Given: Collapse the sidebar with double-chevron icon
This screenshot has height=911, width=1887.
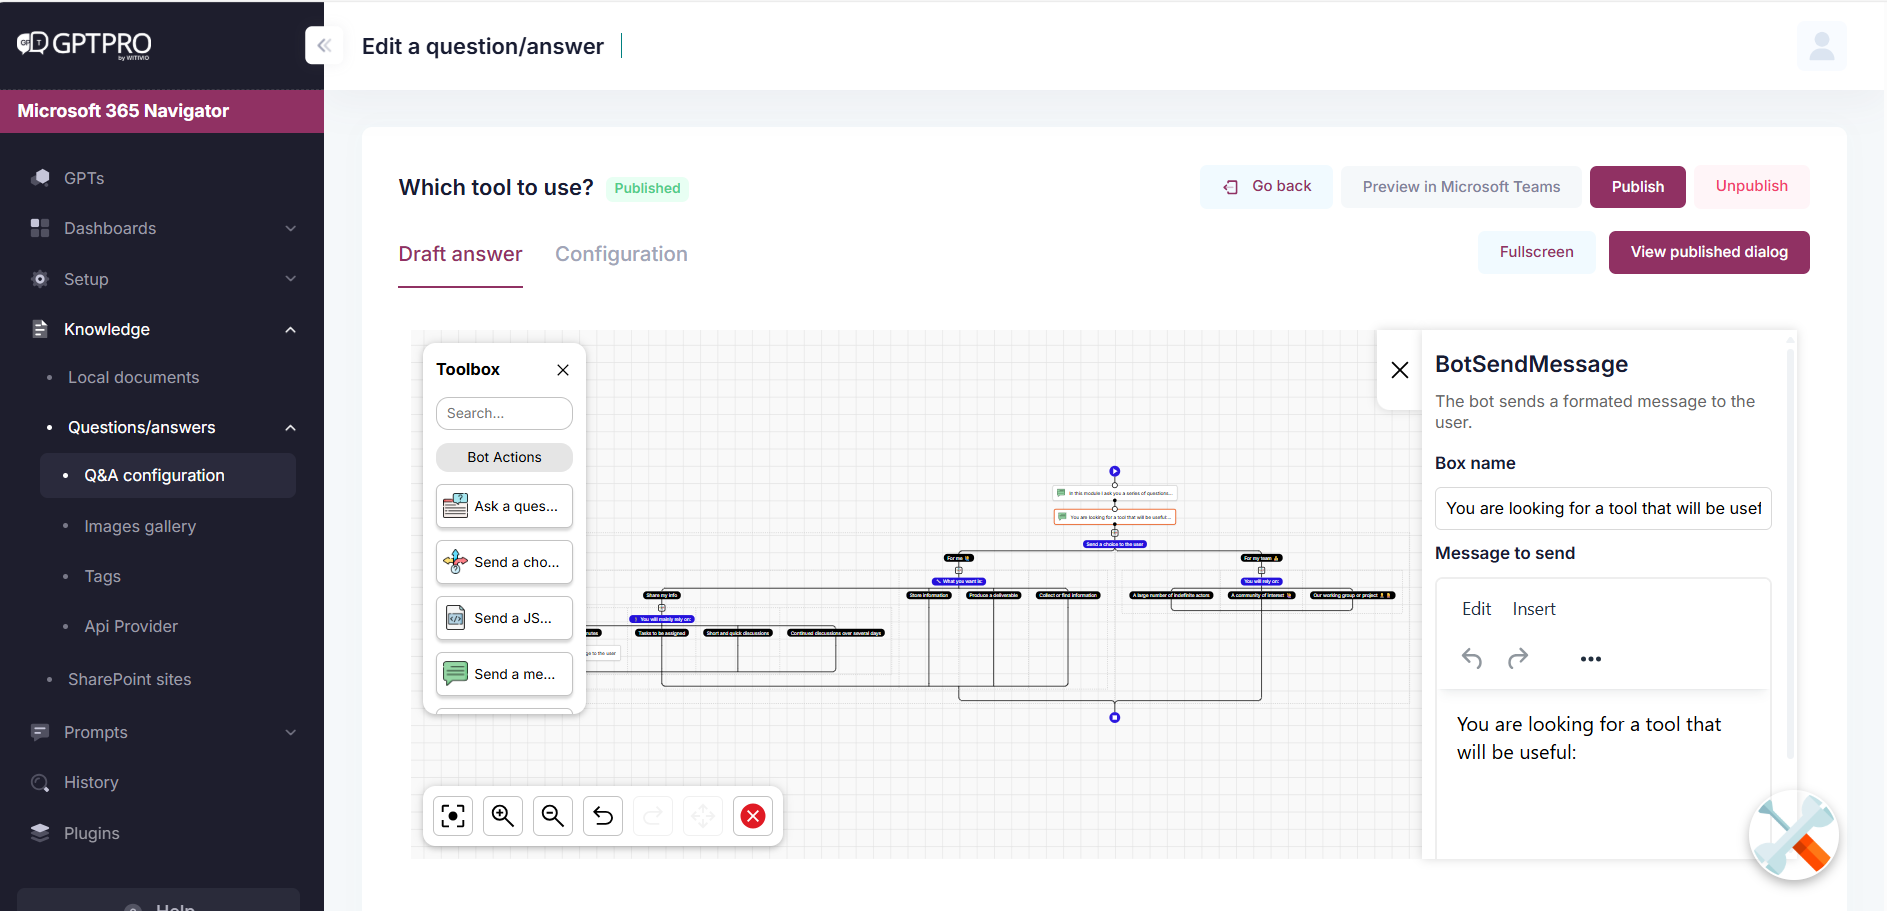Looking at the screenshot, I should (323, 45).
